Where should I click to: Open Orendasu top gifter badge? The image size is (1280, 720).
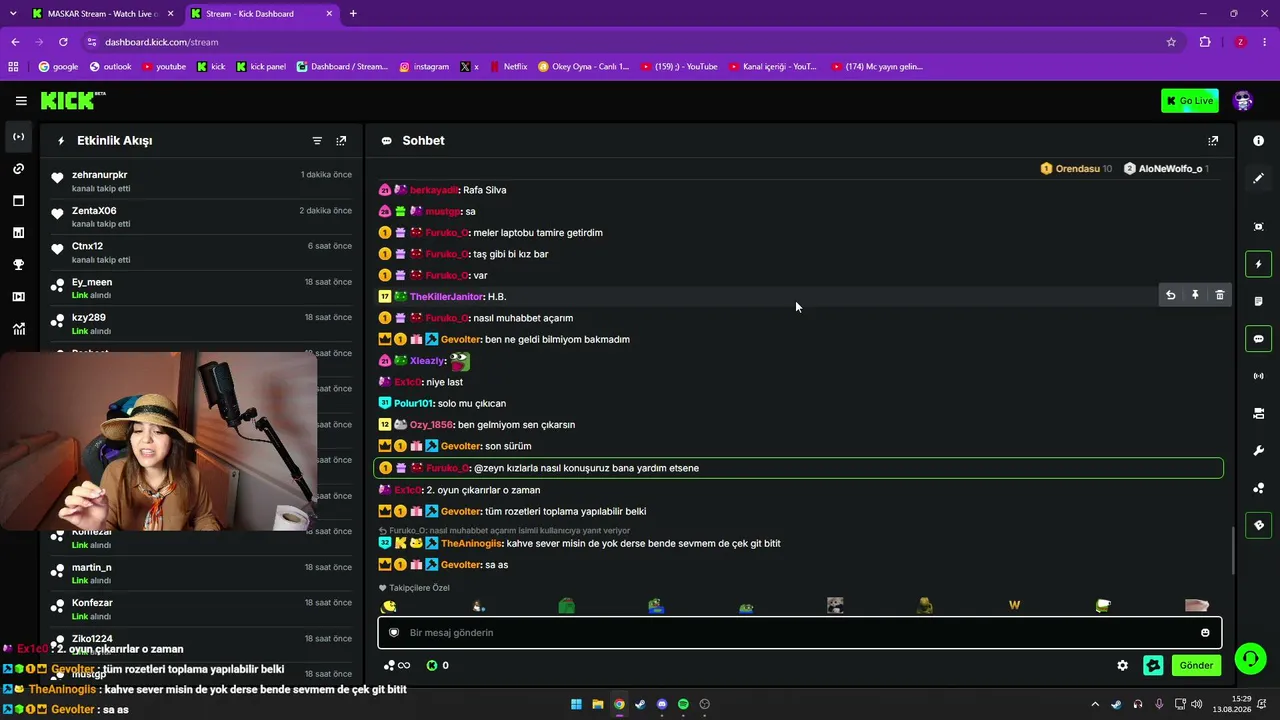(x=1076, y=169)
